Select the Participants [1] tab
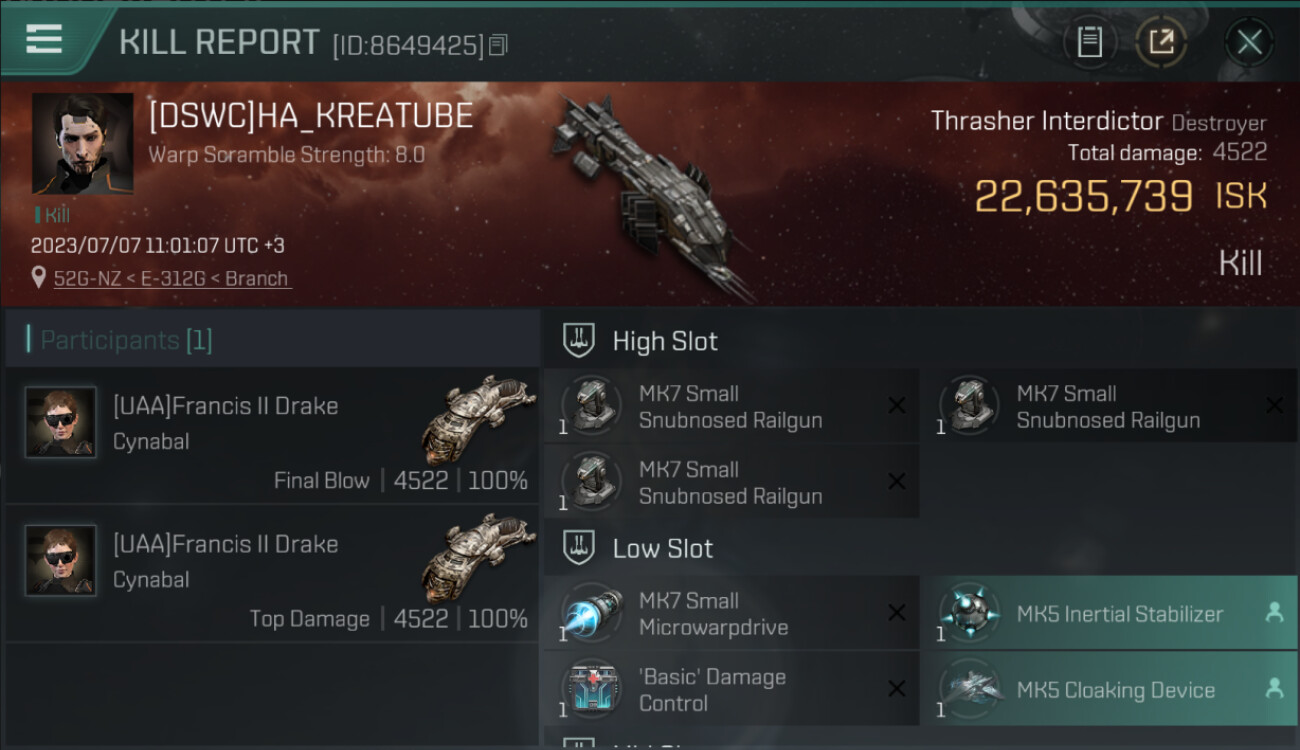 (x=126, y=340)
